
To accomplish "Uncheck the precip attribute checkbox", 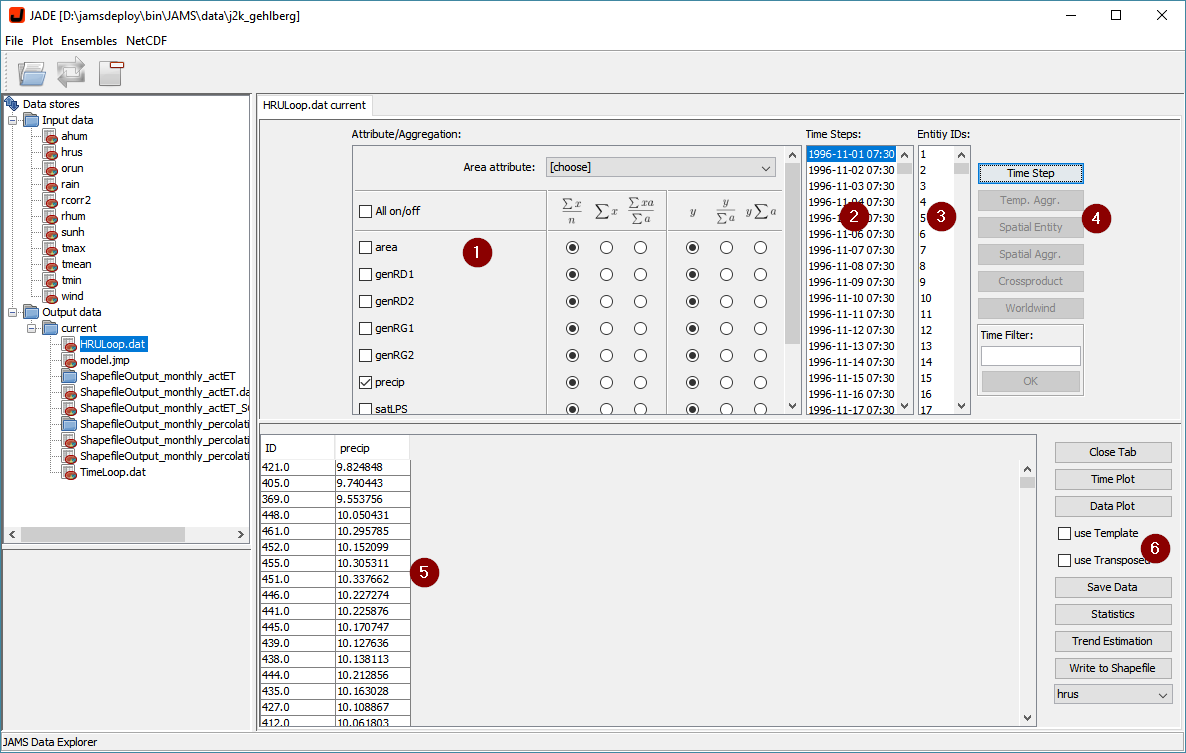I will [x=365, y=383].
